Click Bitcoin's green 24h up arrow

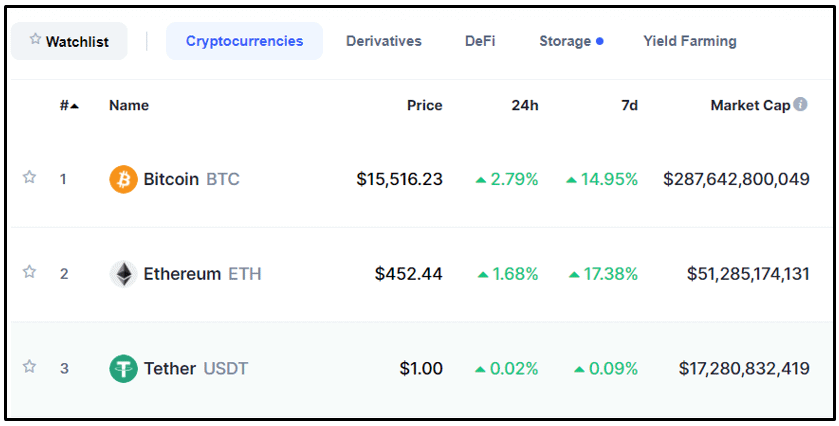480,180
